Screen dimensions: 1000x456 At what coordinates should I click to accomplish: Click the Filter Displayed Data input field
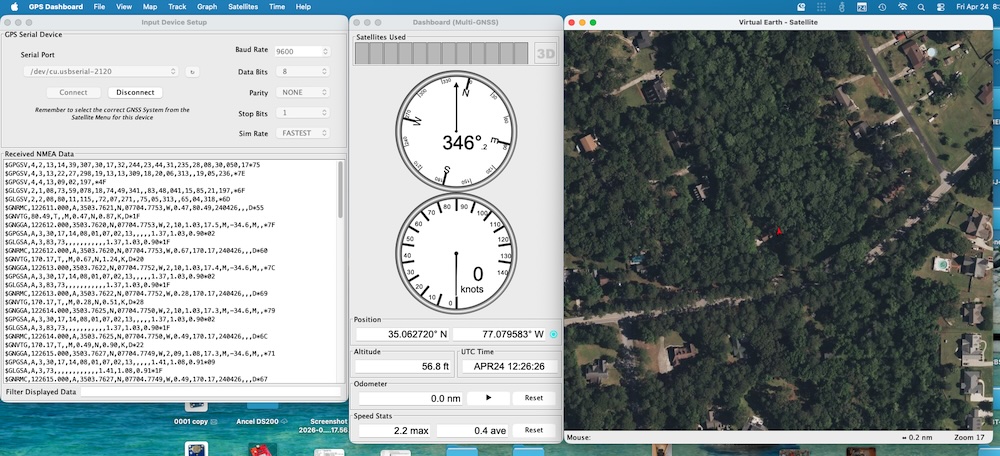point(211,392)
